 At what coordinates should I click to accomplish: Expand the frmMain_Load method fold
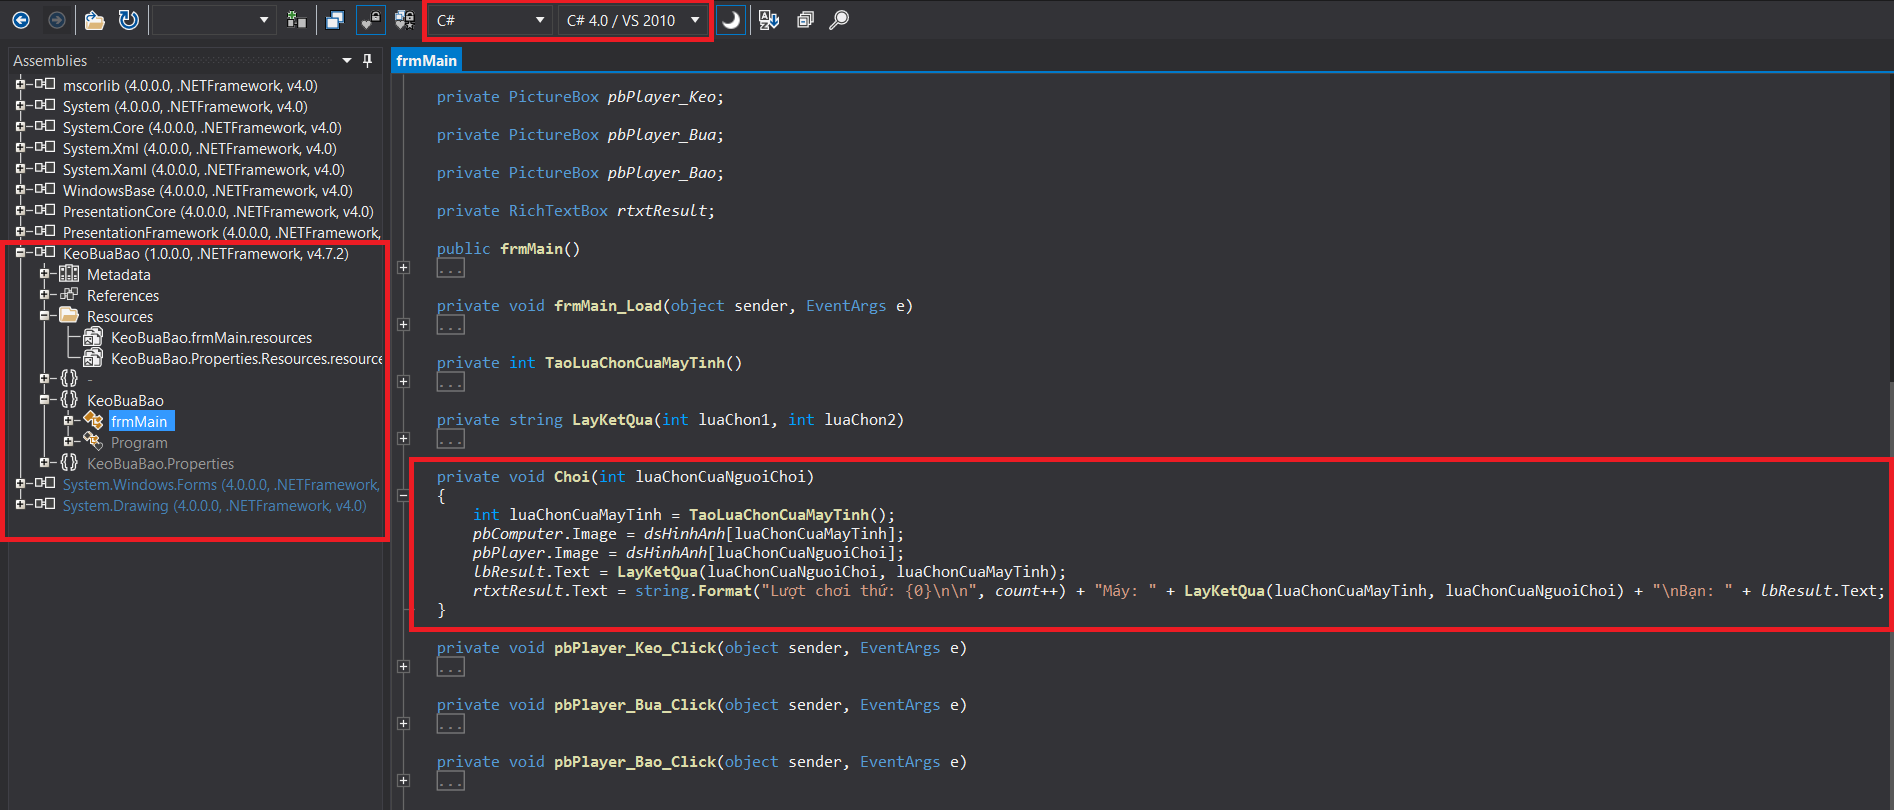[x=403, y=325]
